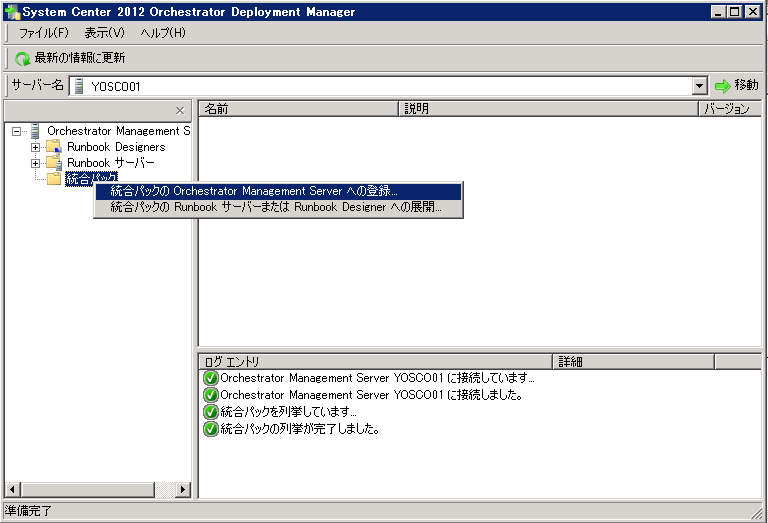The width and height of the screenshot is (768, 523).
Task: Open the サーバー名 dropdown arrow
Action: 700,86
